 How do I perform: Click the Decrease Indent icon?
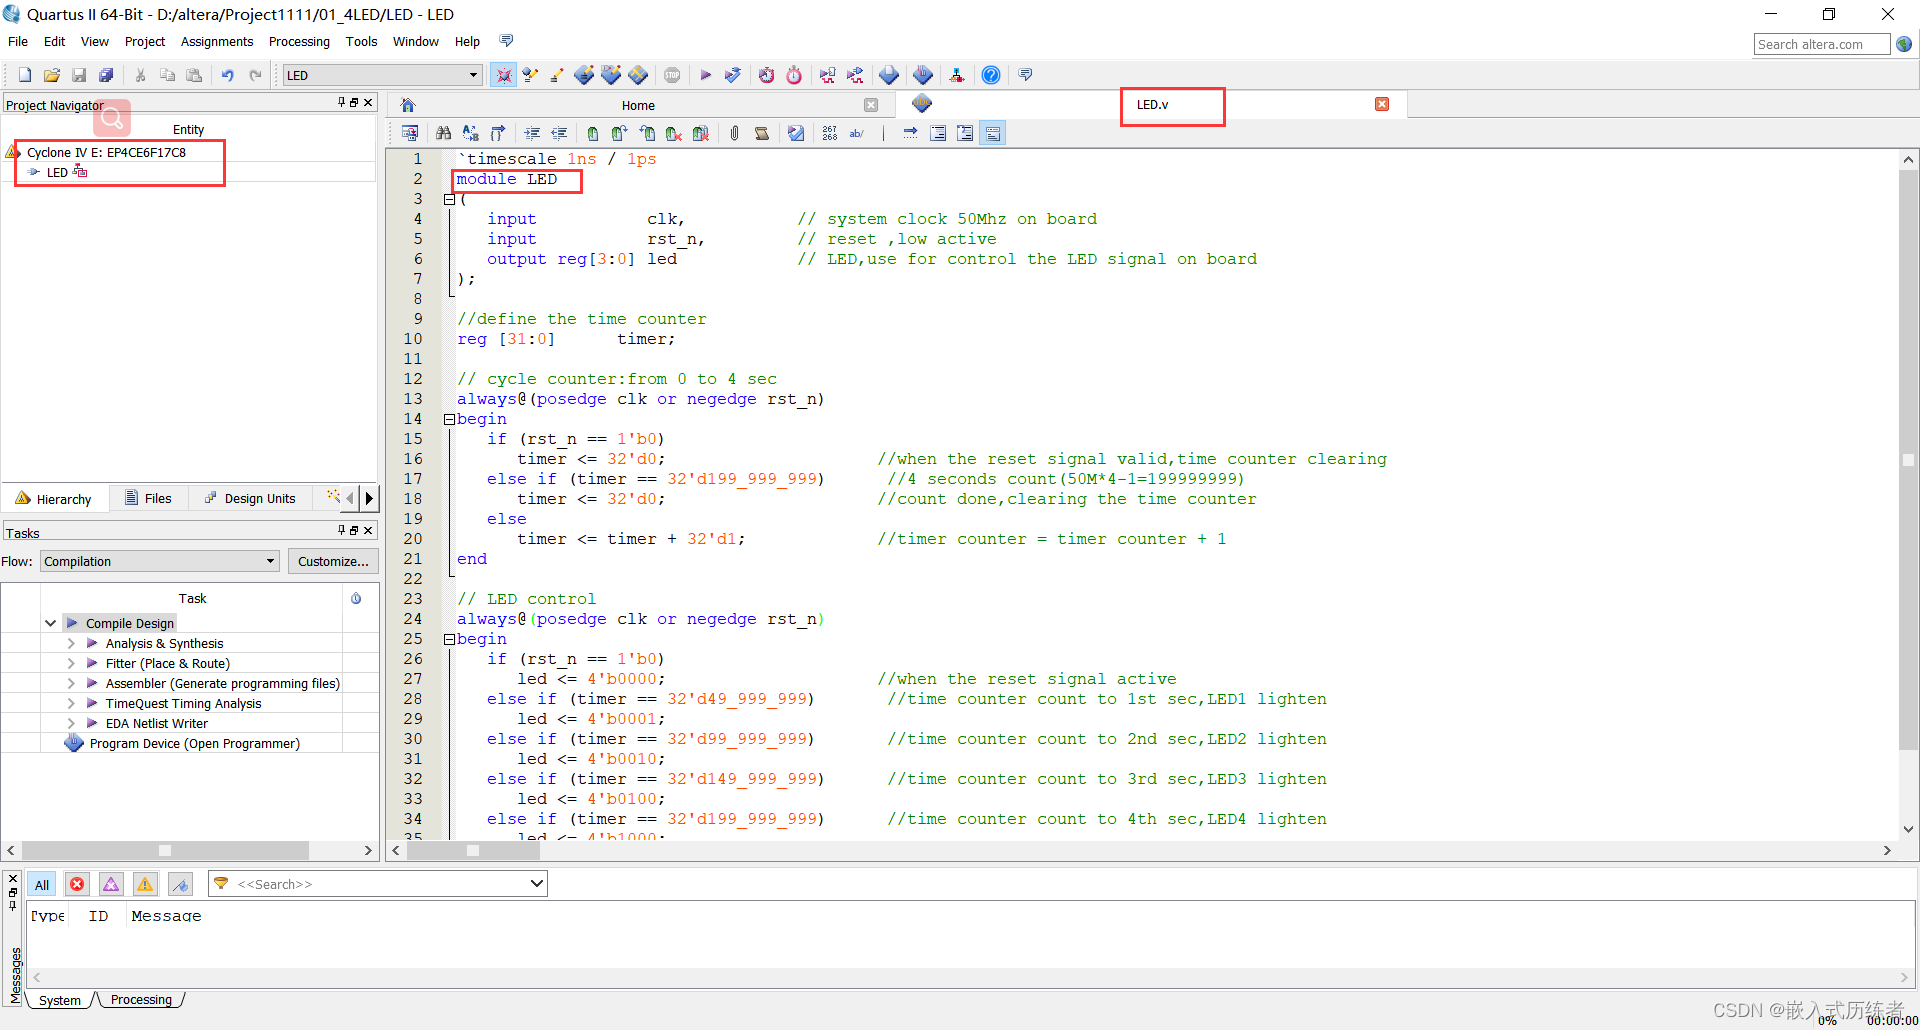559,133
